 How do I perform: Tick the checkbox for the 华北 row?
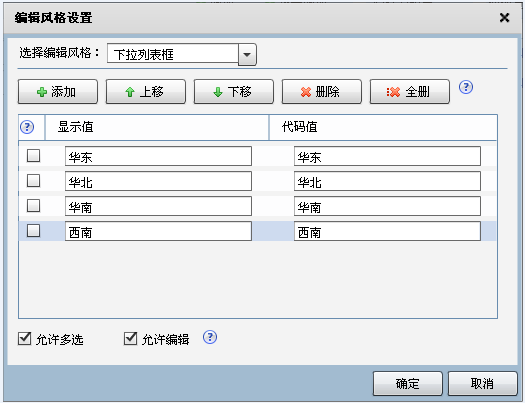point(33,181)
